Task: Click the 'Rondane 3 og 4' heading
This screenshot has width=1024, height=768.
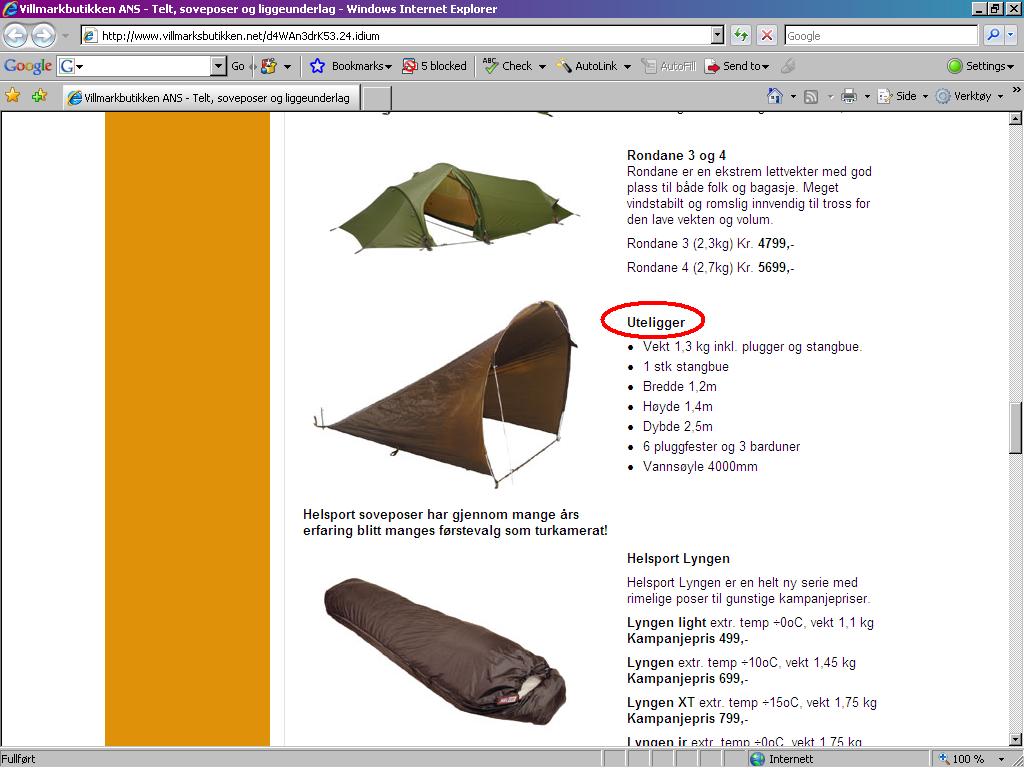Action: pyautogui.click(x=676, y=155)
